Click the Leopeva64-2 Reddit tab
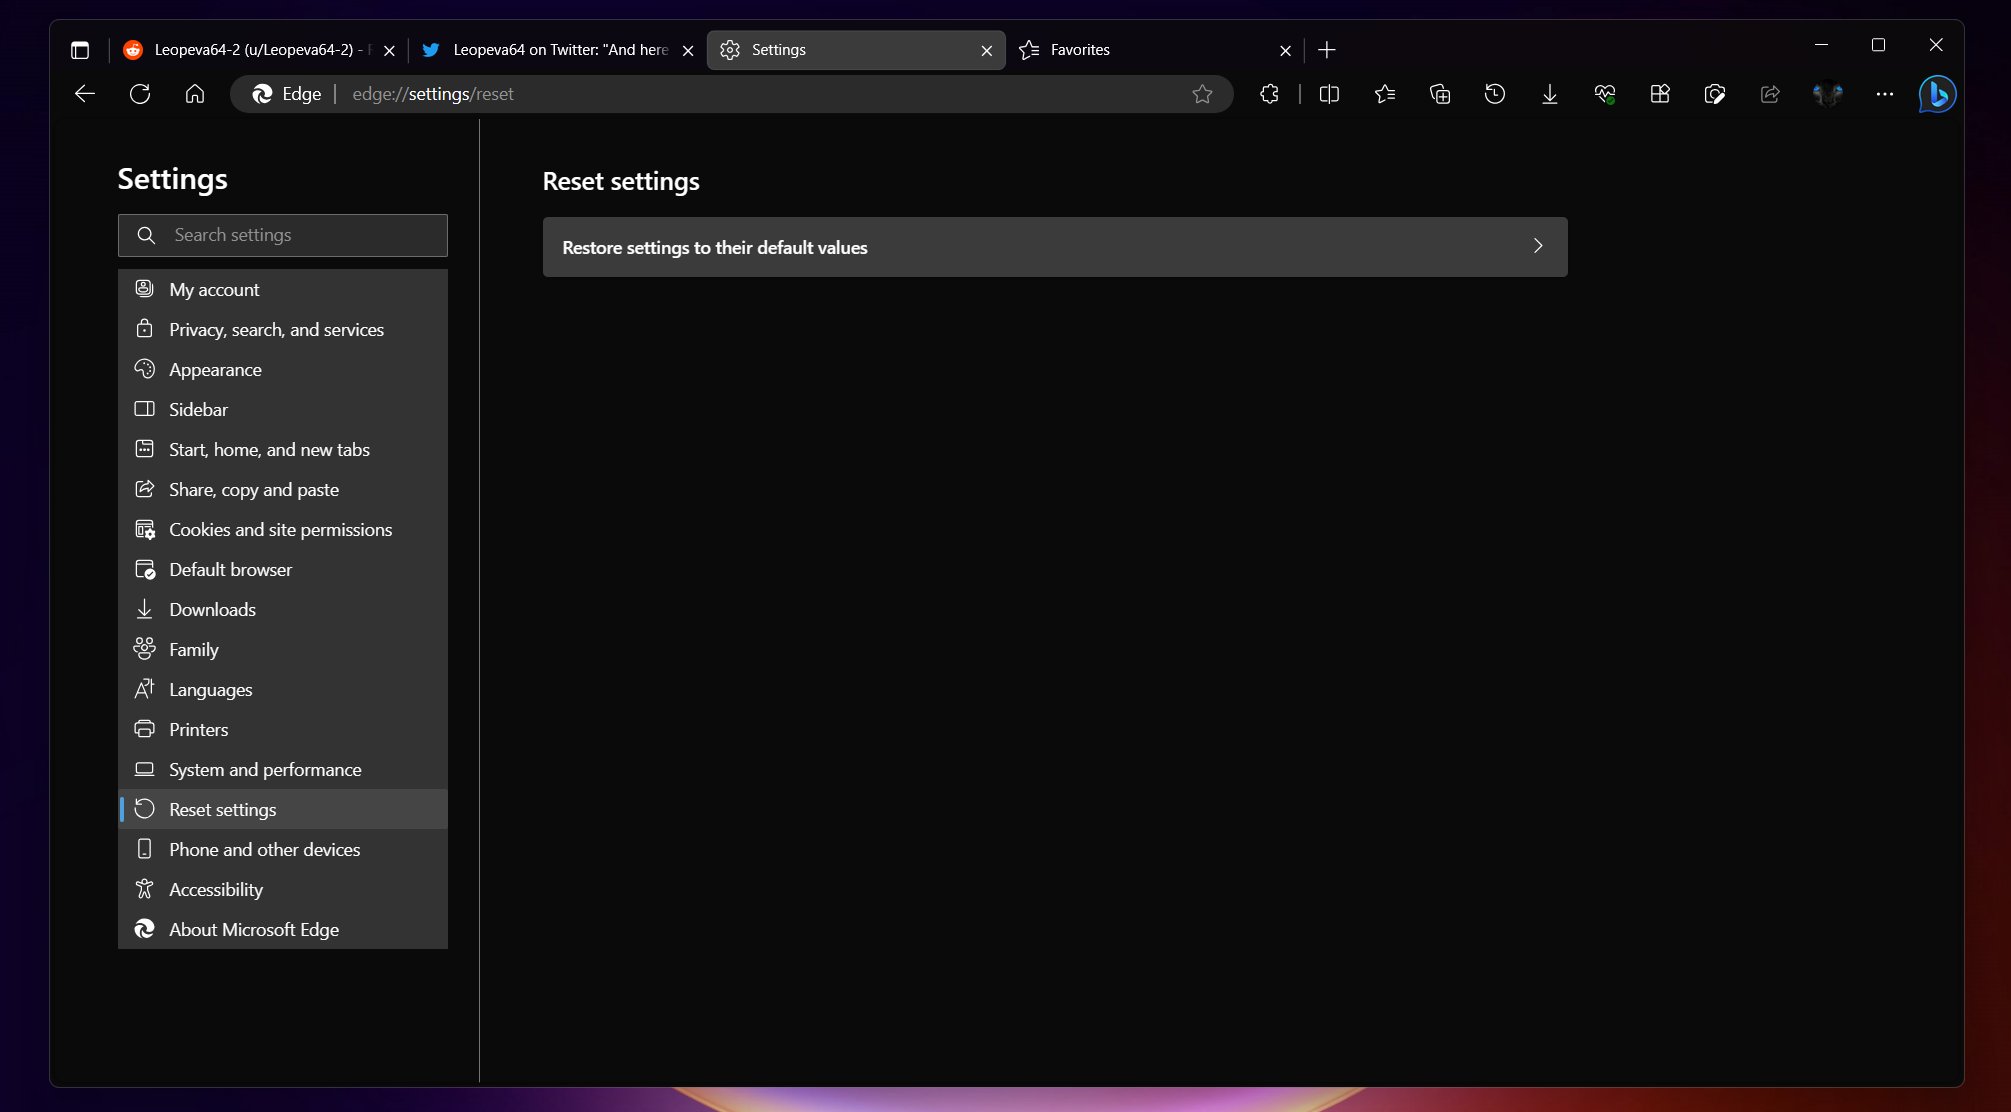 pyautogui.click(x=253, y=49)
